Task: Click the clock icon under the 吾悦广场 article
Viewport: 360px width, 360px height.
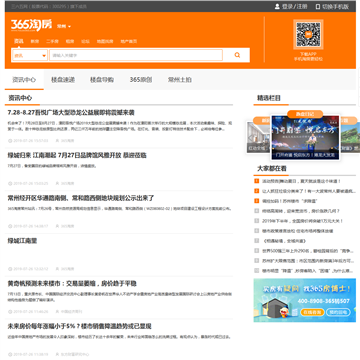Action: 10,141
